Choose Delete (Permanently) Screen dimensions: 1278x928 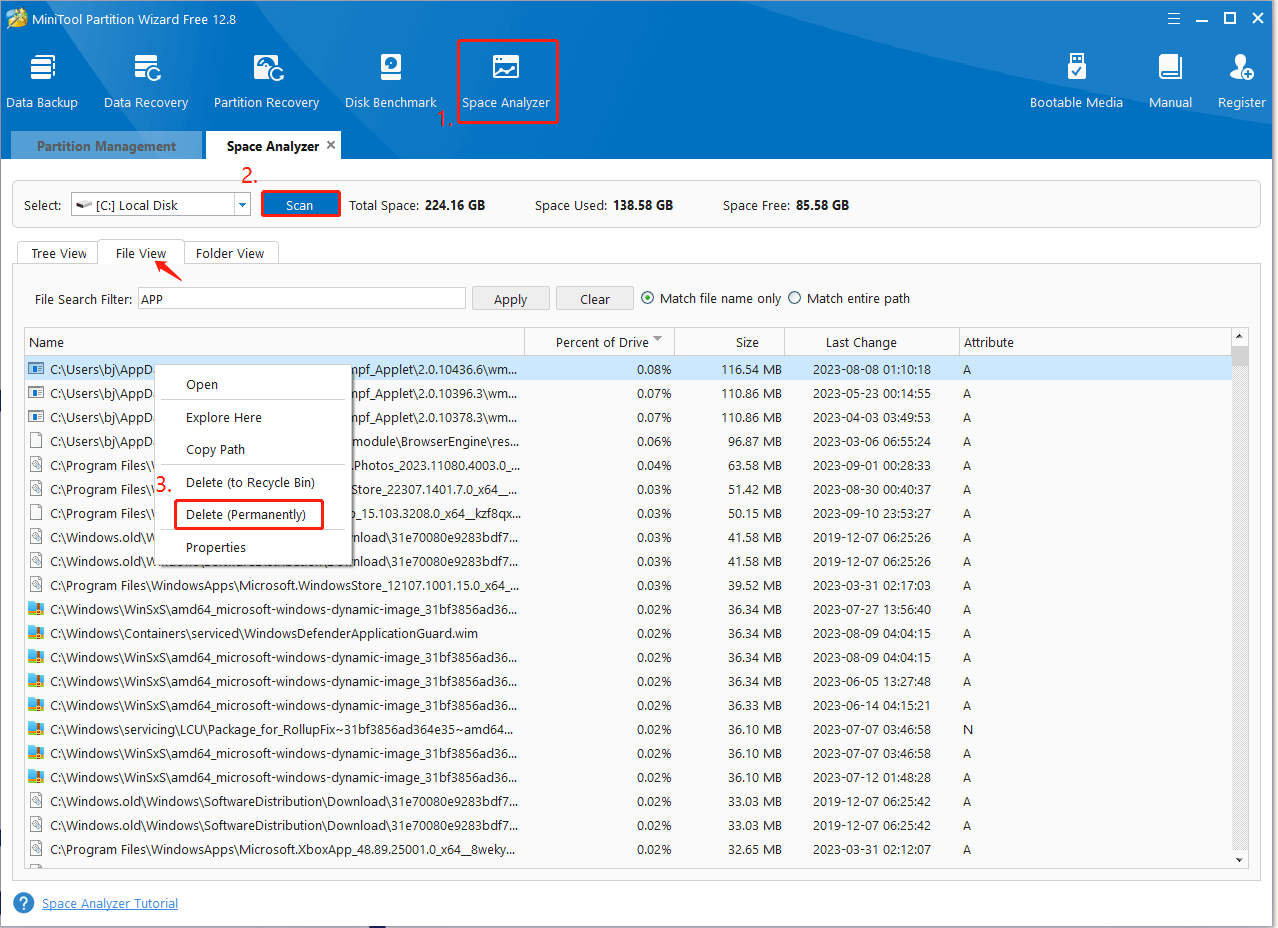(x=249, y=514)
